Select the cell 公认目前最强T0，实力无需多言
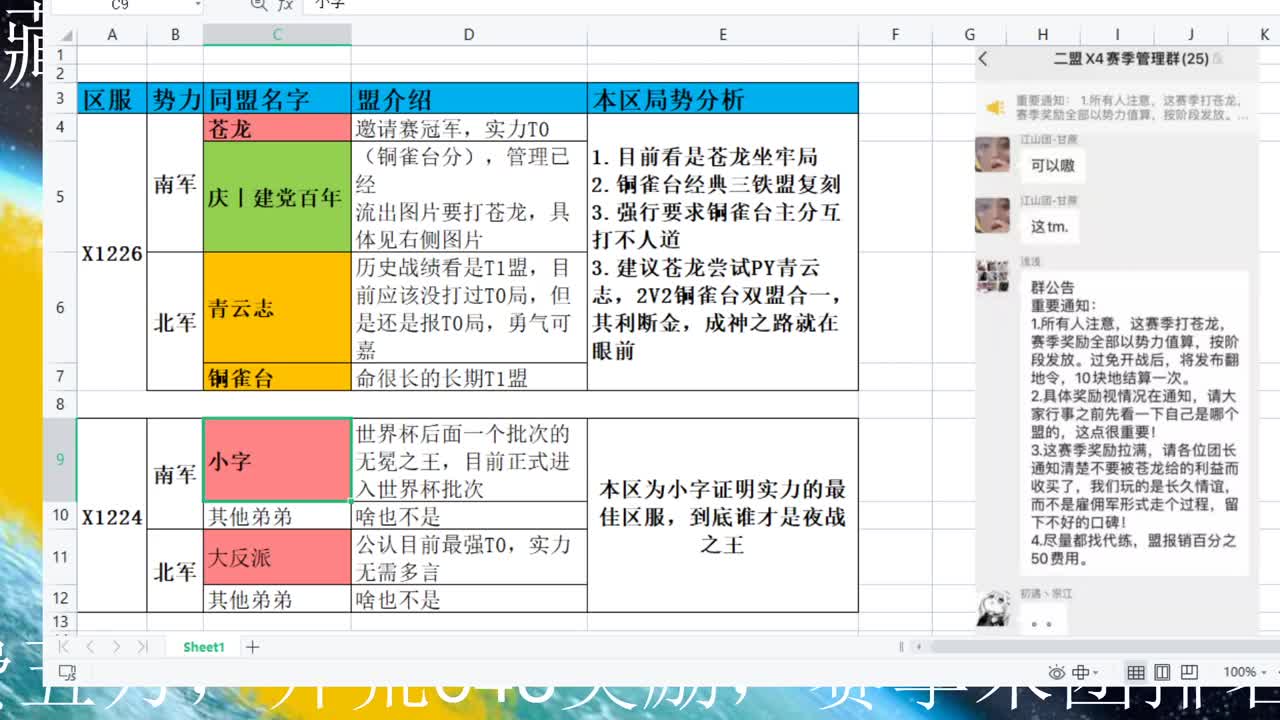The height and width of the screenshot is (720, 1280). point(469,557)
